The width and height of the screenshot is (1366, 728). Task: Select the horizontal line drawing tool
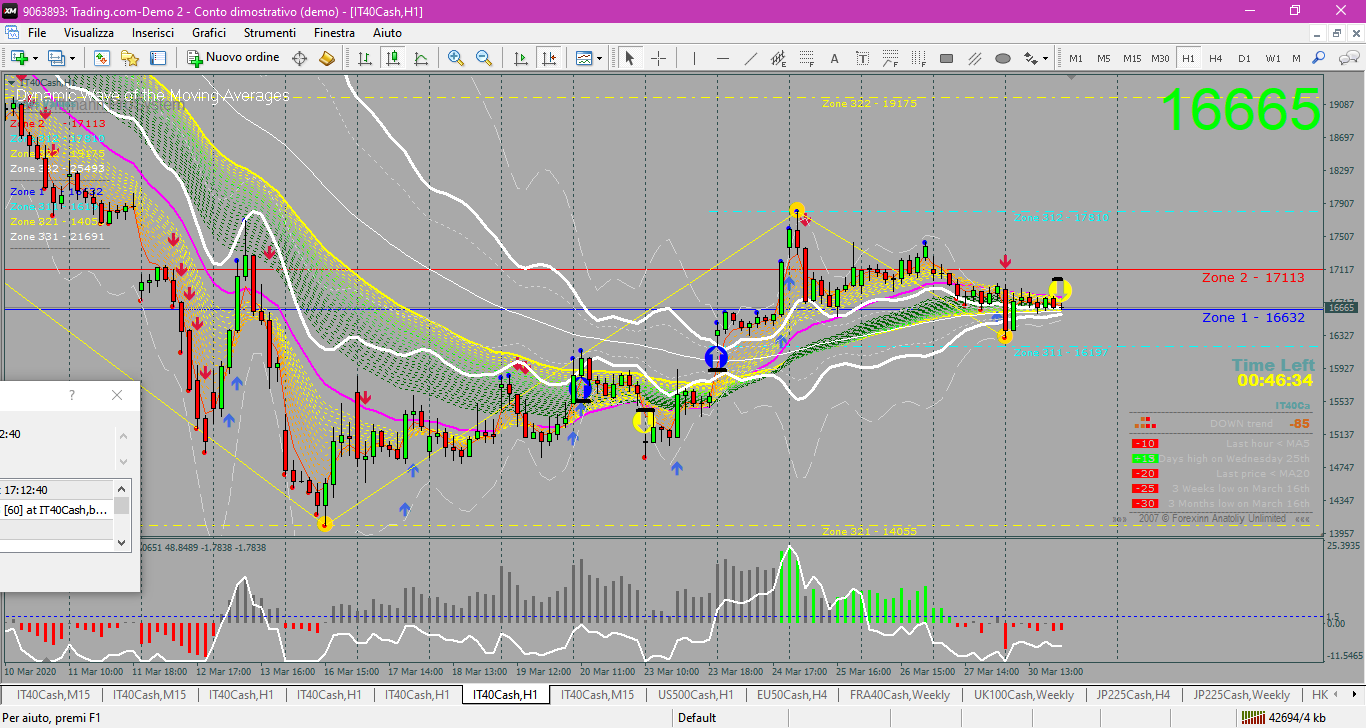point(723,58)
